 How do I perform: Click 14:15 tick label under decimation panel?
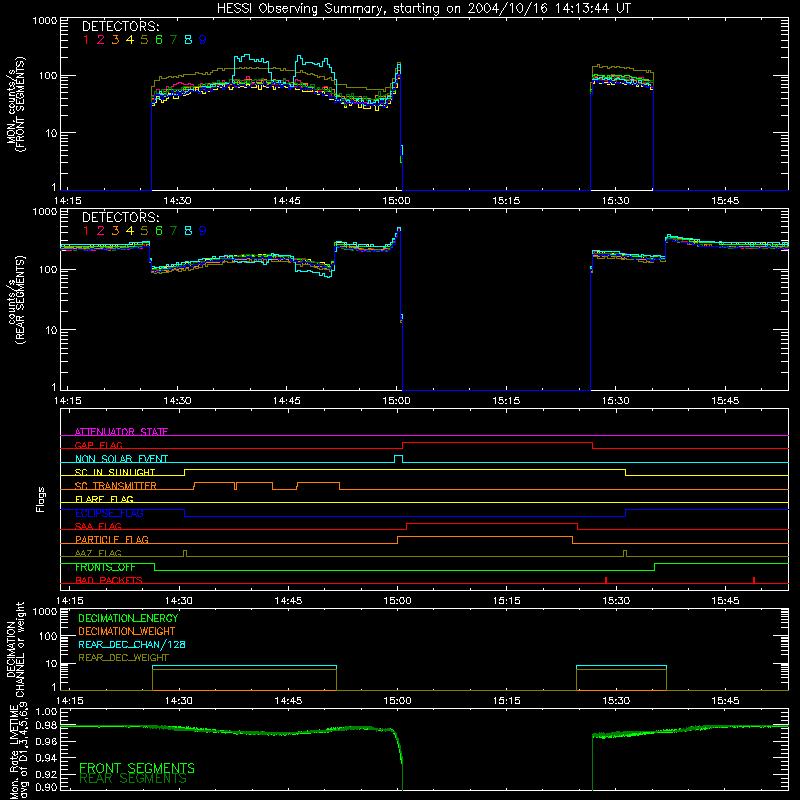point(70,701)
